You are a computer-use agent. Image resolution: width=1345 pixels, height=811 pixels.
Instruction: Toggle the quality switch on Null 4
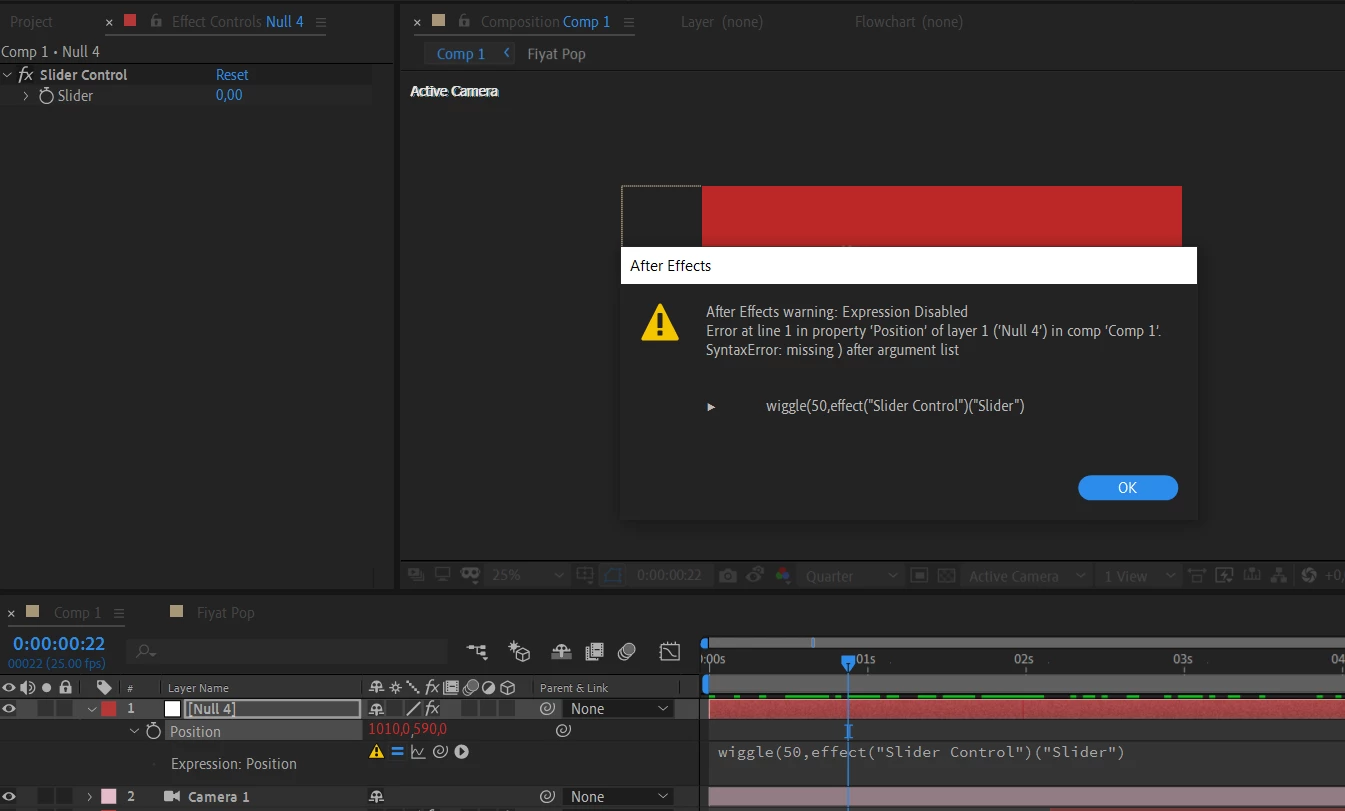click(x=413, y=709)
